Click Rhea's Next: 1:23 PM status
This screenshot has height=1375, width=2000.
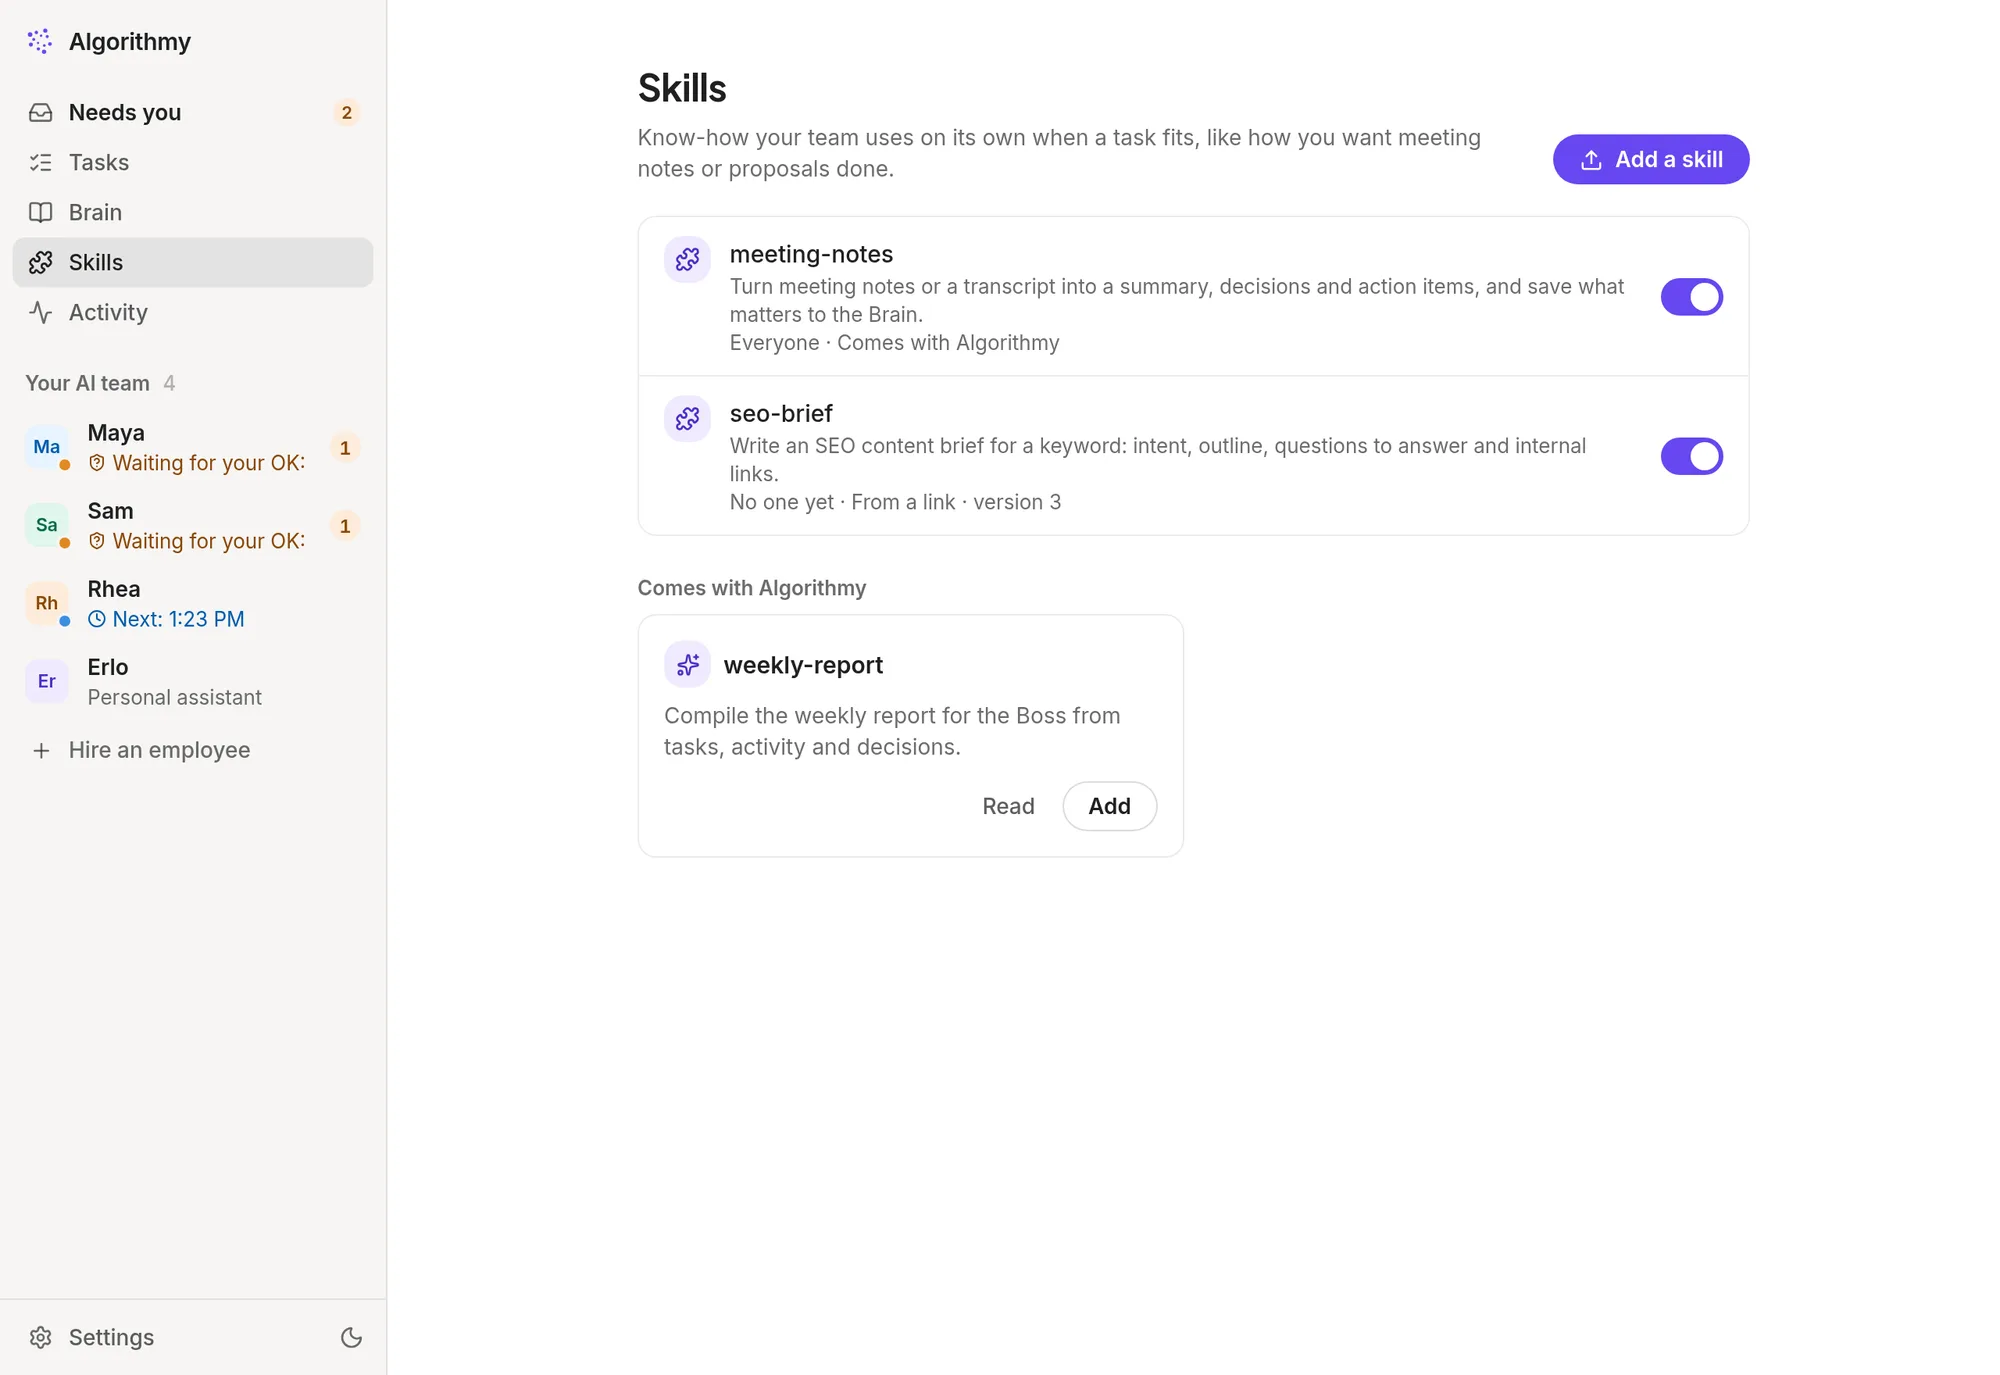[166, 619]
